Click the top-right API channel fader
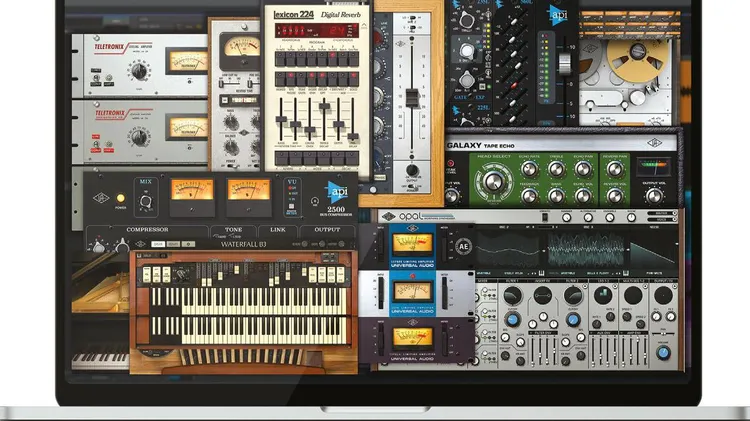The height and width of the screenshot is (421, 750). click(x=565, y=64)
